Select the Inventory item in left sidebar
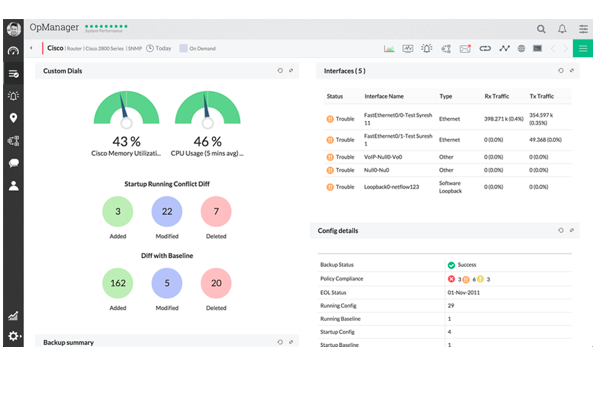600x400 pixels. (x=13, y=73)
